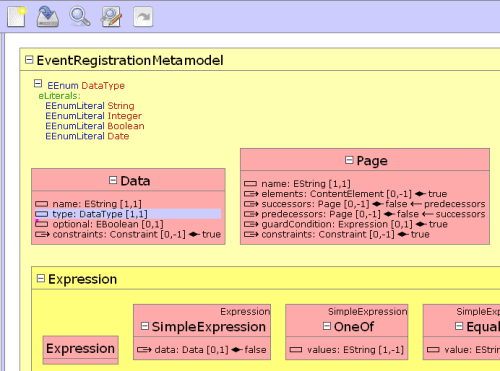Select EEnumLiteral Boolean
This screenshot has width=500, height=371.
[95, 126]
